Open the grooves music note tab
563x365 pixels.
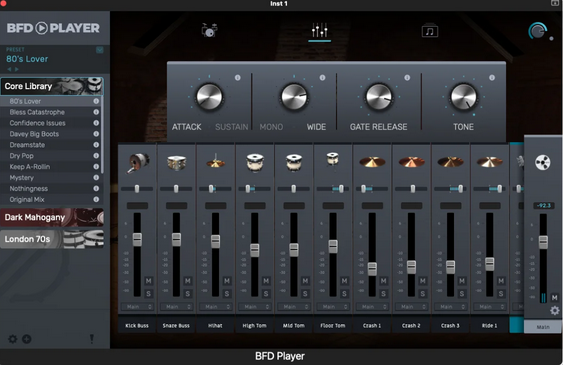click(430, 31)
